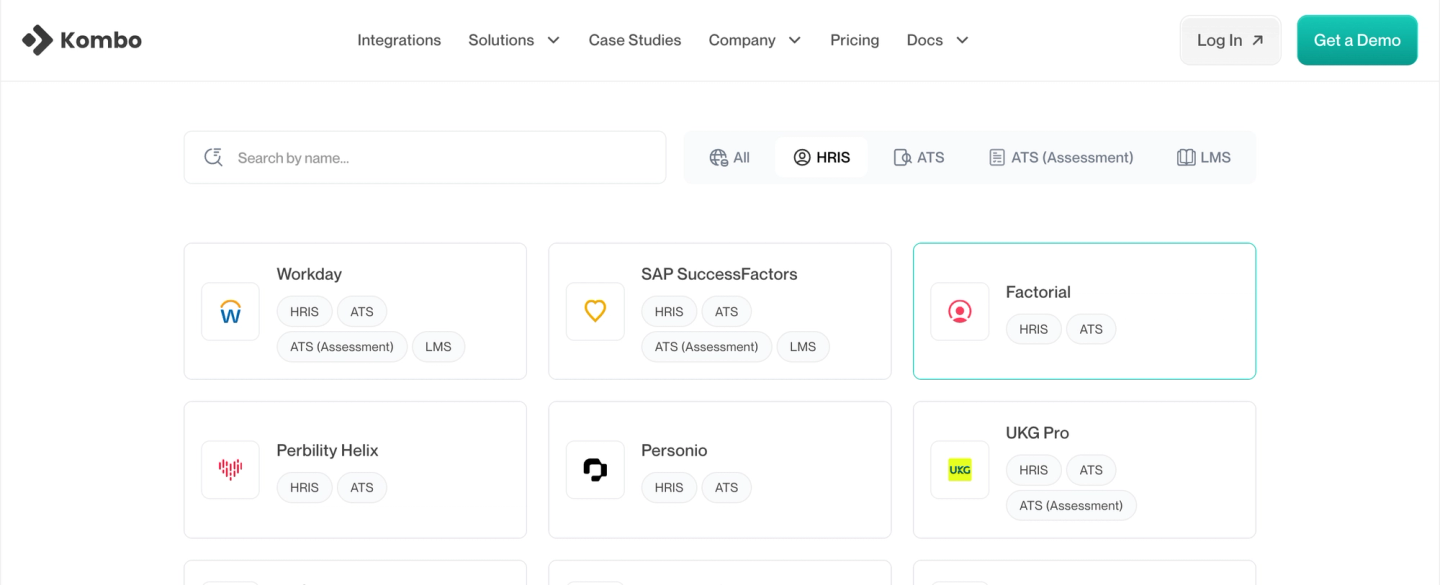Click the HRIS tag on UKG Pro card
The width and height of the screenshot is (1440, 585).
pyautogui.click(x=1034, y=470)
